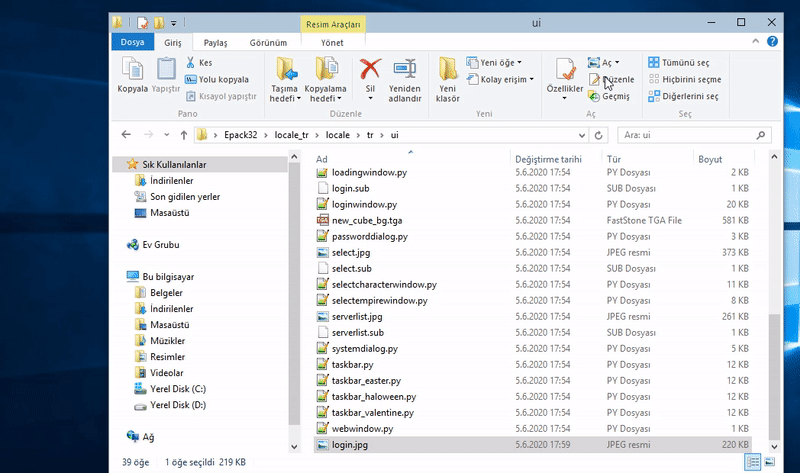Click Yeniden adlandır (Rename) icon

pos(405,79)
